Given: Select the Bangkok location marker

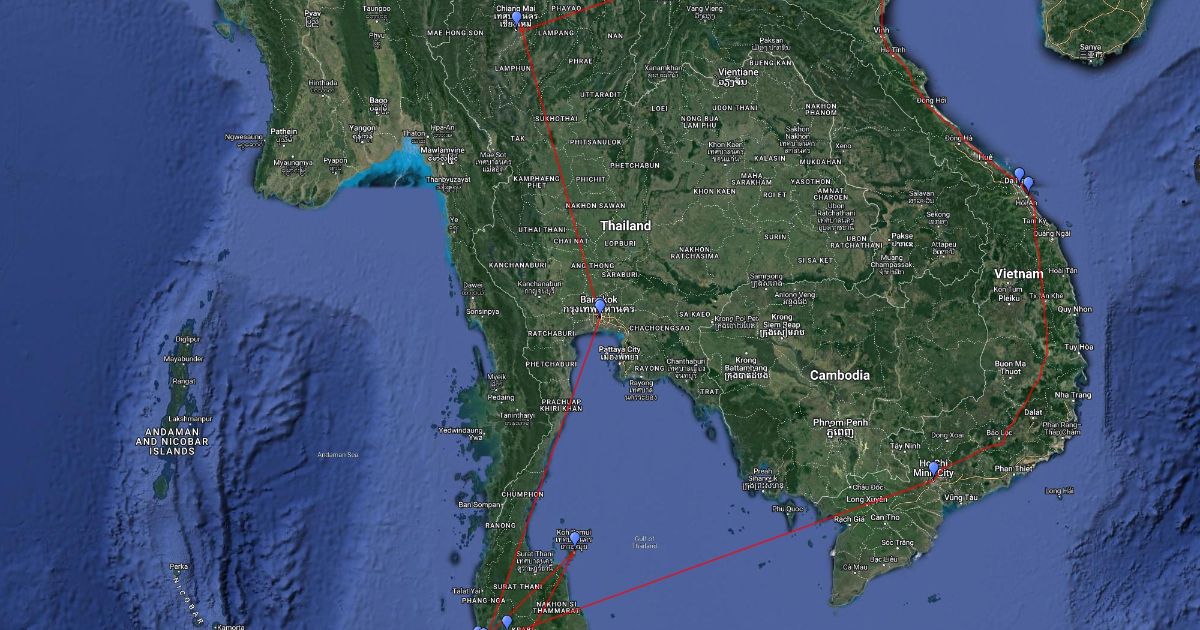Looking at the screenshot, I should pyautogui.click(x=599, y=305).
